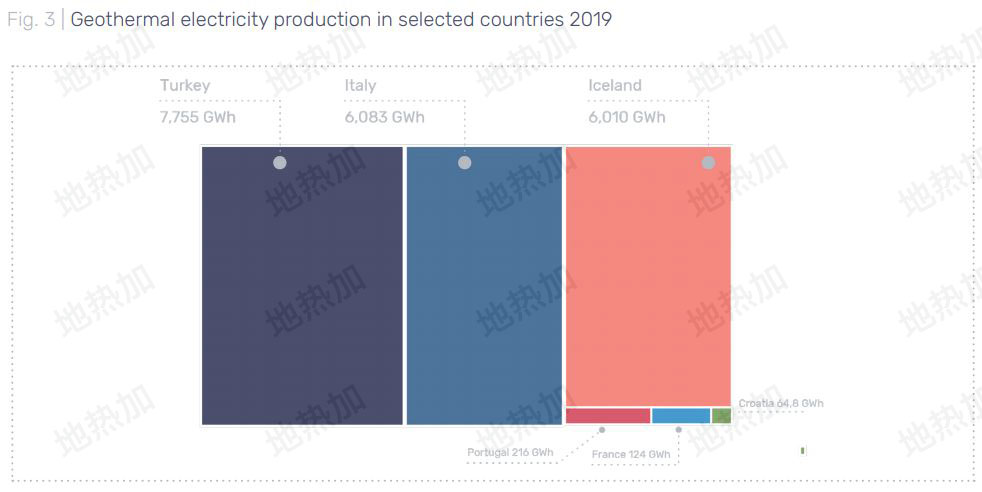Click the Portugal 216 GWh label
This screenshot has height=492, width=982.
tap(510, 453)
